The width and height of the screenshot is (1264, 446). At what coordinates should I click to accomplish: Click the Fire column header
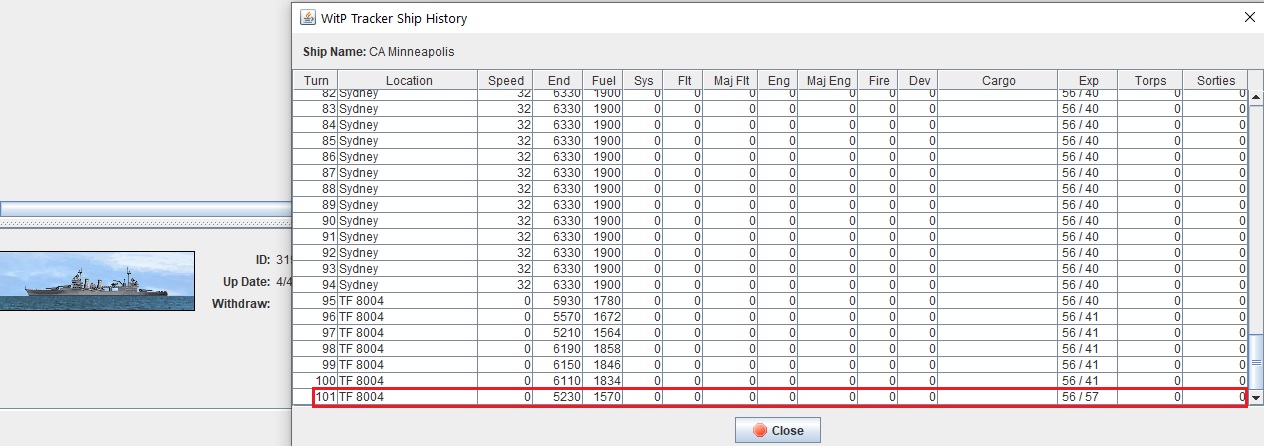tap(879, 81)
